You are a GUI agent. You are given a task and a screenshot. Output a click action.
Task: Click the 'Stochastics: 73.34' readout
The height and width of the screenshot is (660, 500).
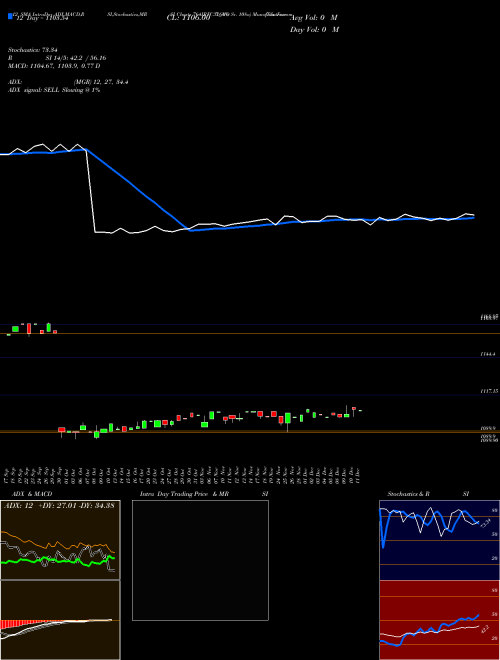[x=32, y=50]
